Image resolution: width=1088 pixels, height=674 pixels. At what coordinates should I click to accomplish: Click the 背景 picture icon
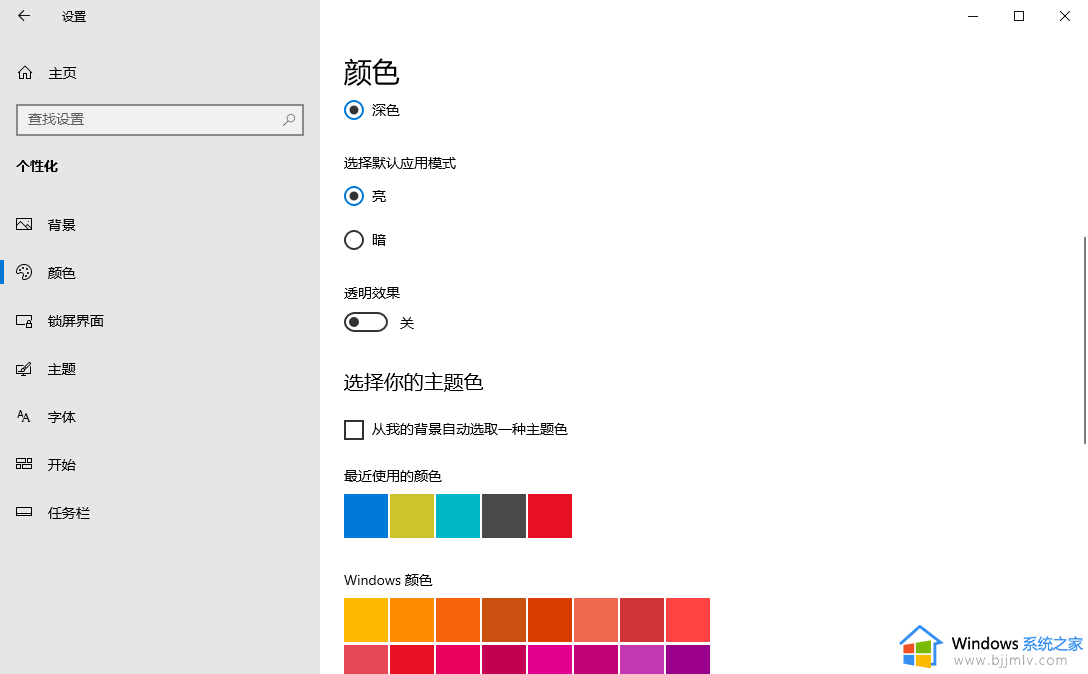click(x=24, y=224)
